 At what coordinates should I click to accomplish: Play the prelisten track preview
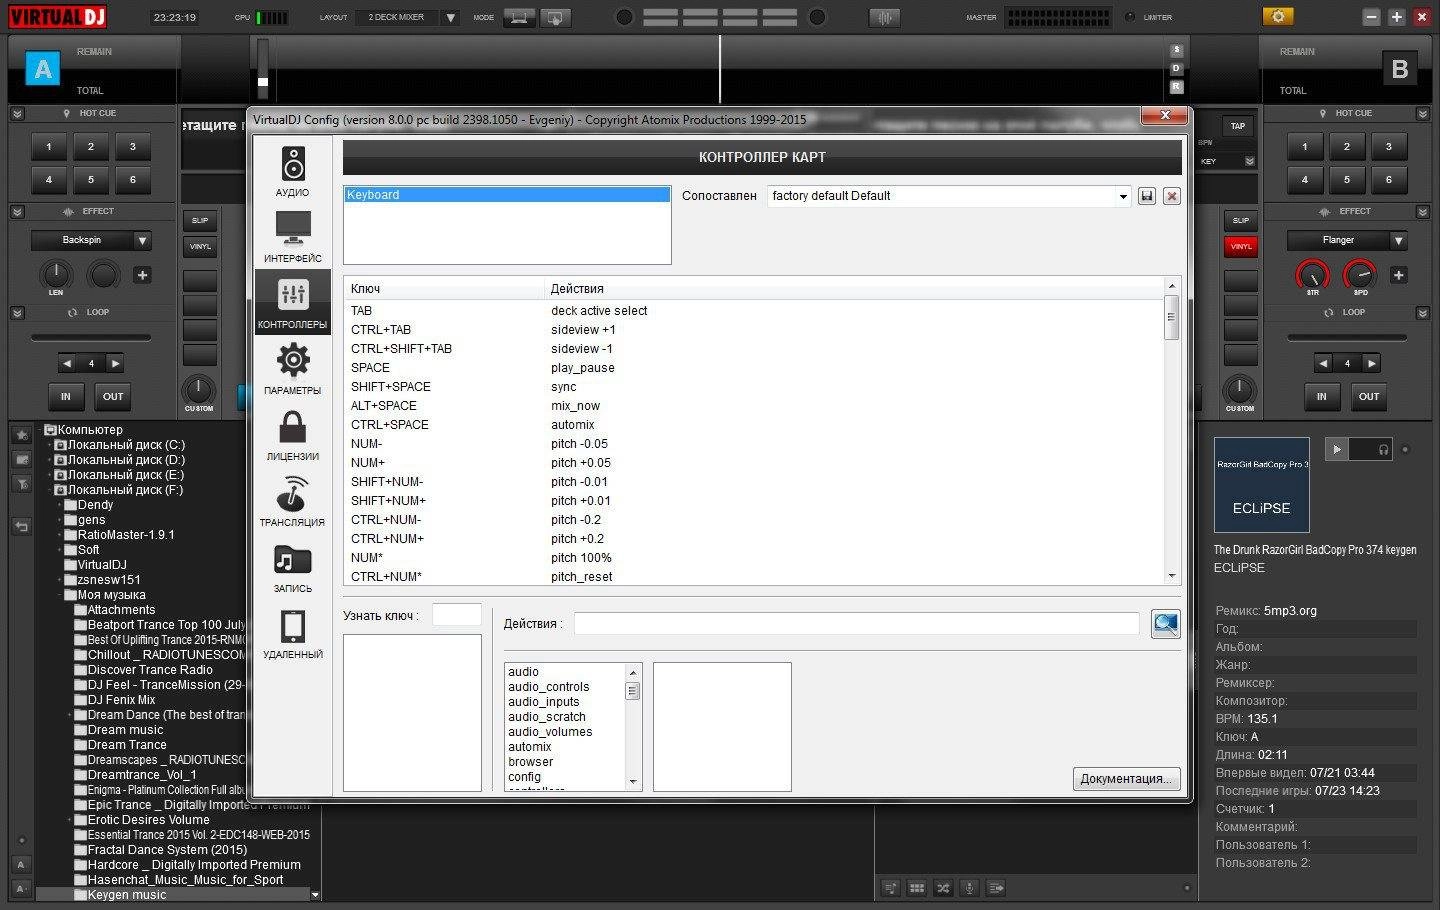tap(1337, 450)
